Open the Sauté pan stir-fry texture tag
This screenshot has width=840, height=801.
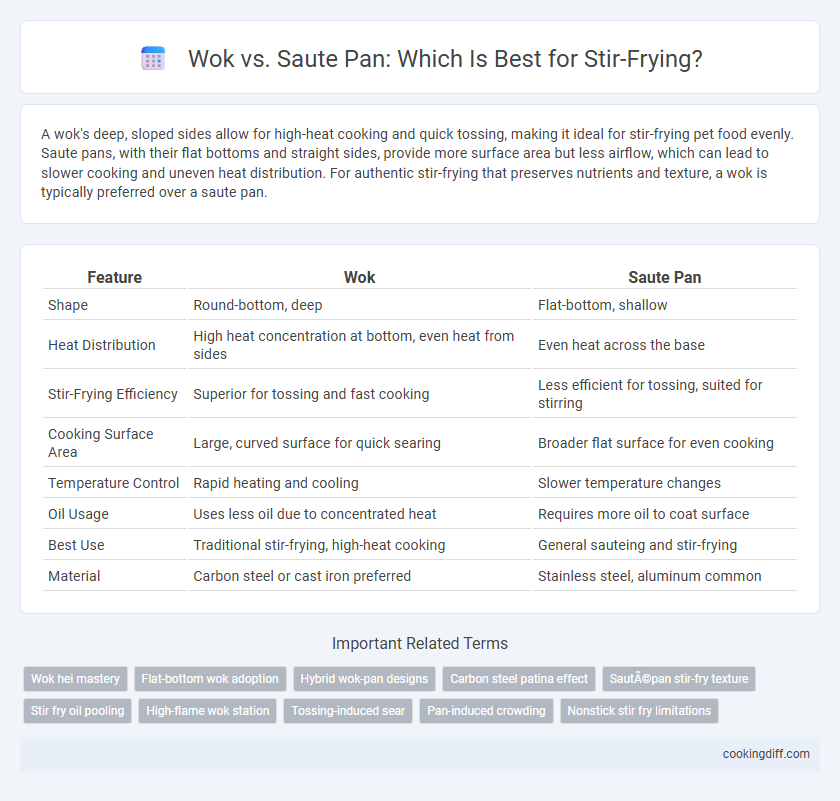coord(679,679)
